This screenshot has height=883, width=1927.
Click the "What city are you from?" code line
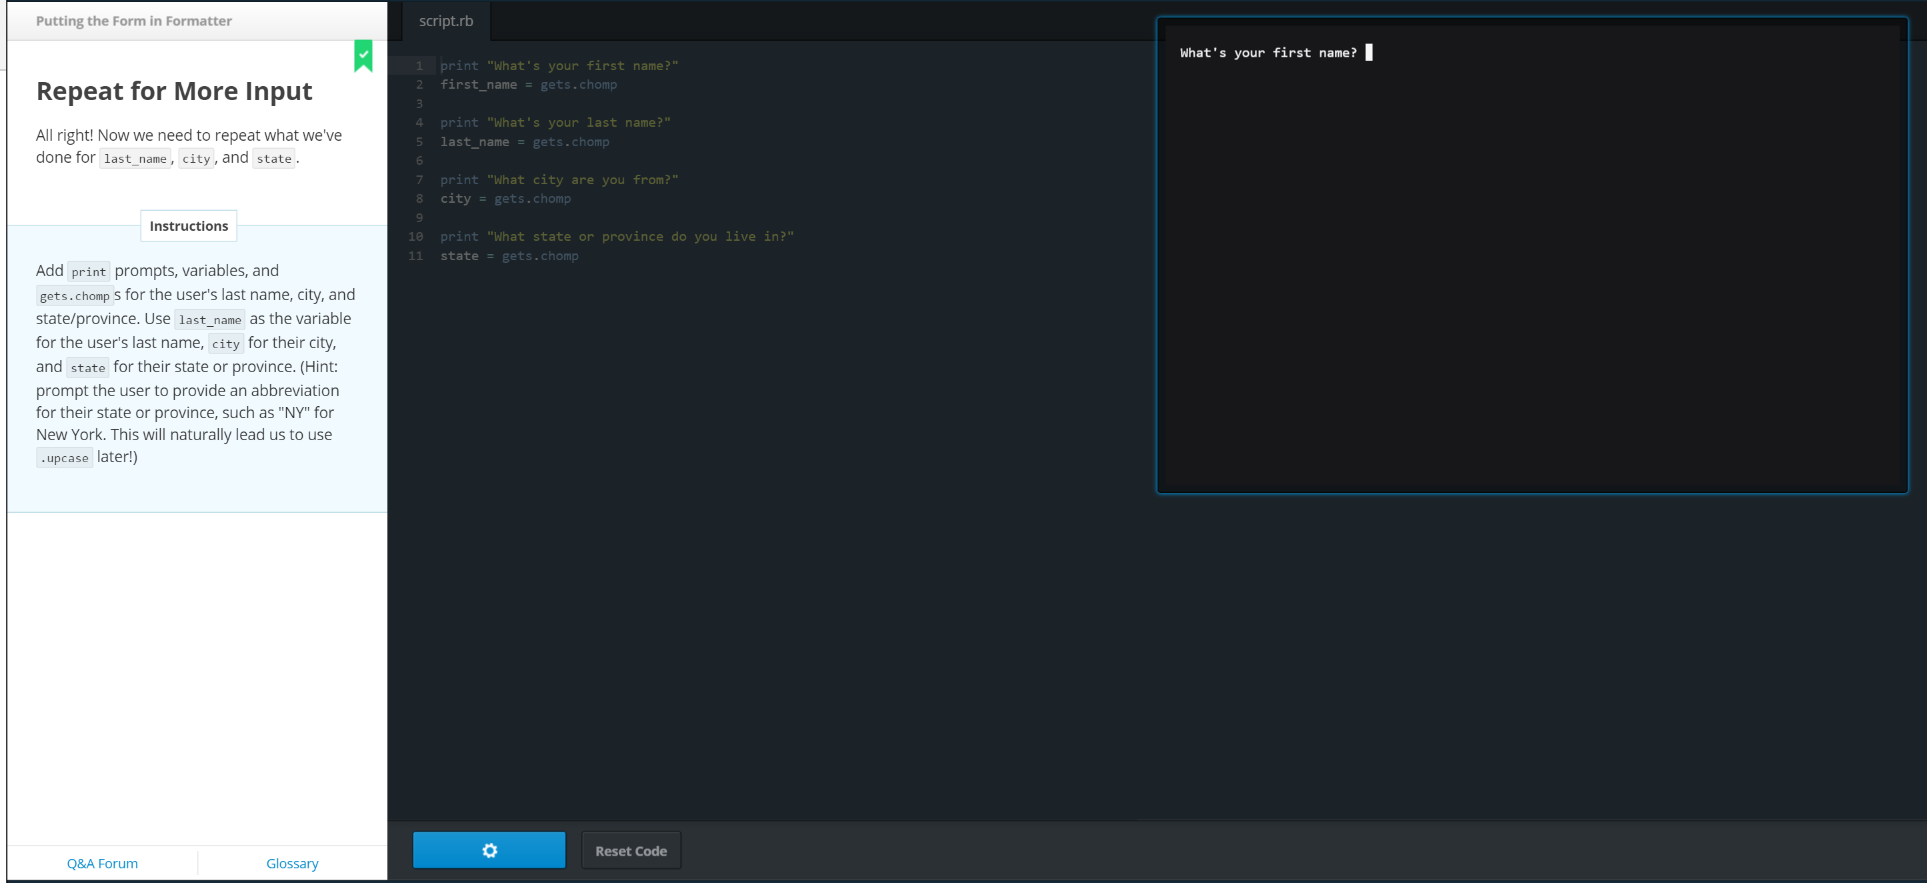point(559,180)
